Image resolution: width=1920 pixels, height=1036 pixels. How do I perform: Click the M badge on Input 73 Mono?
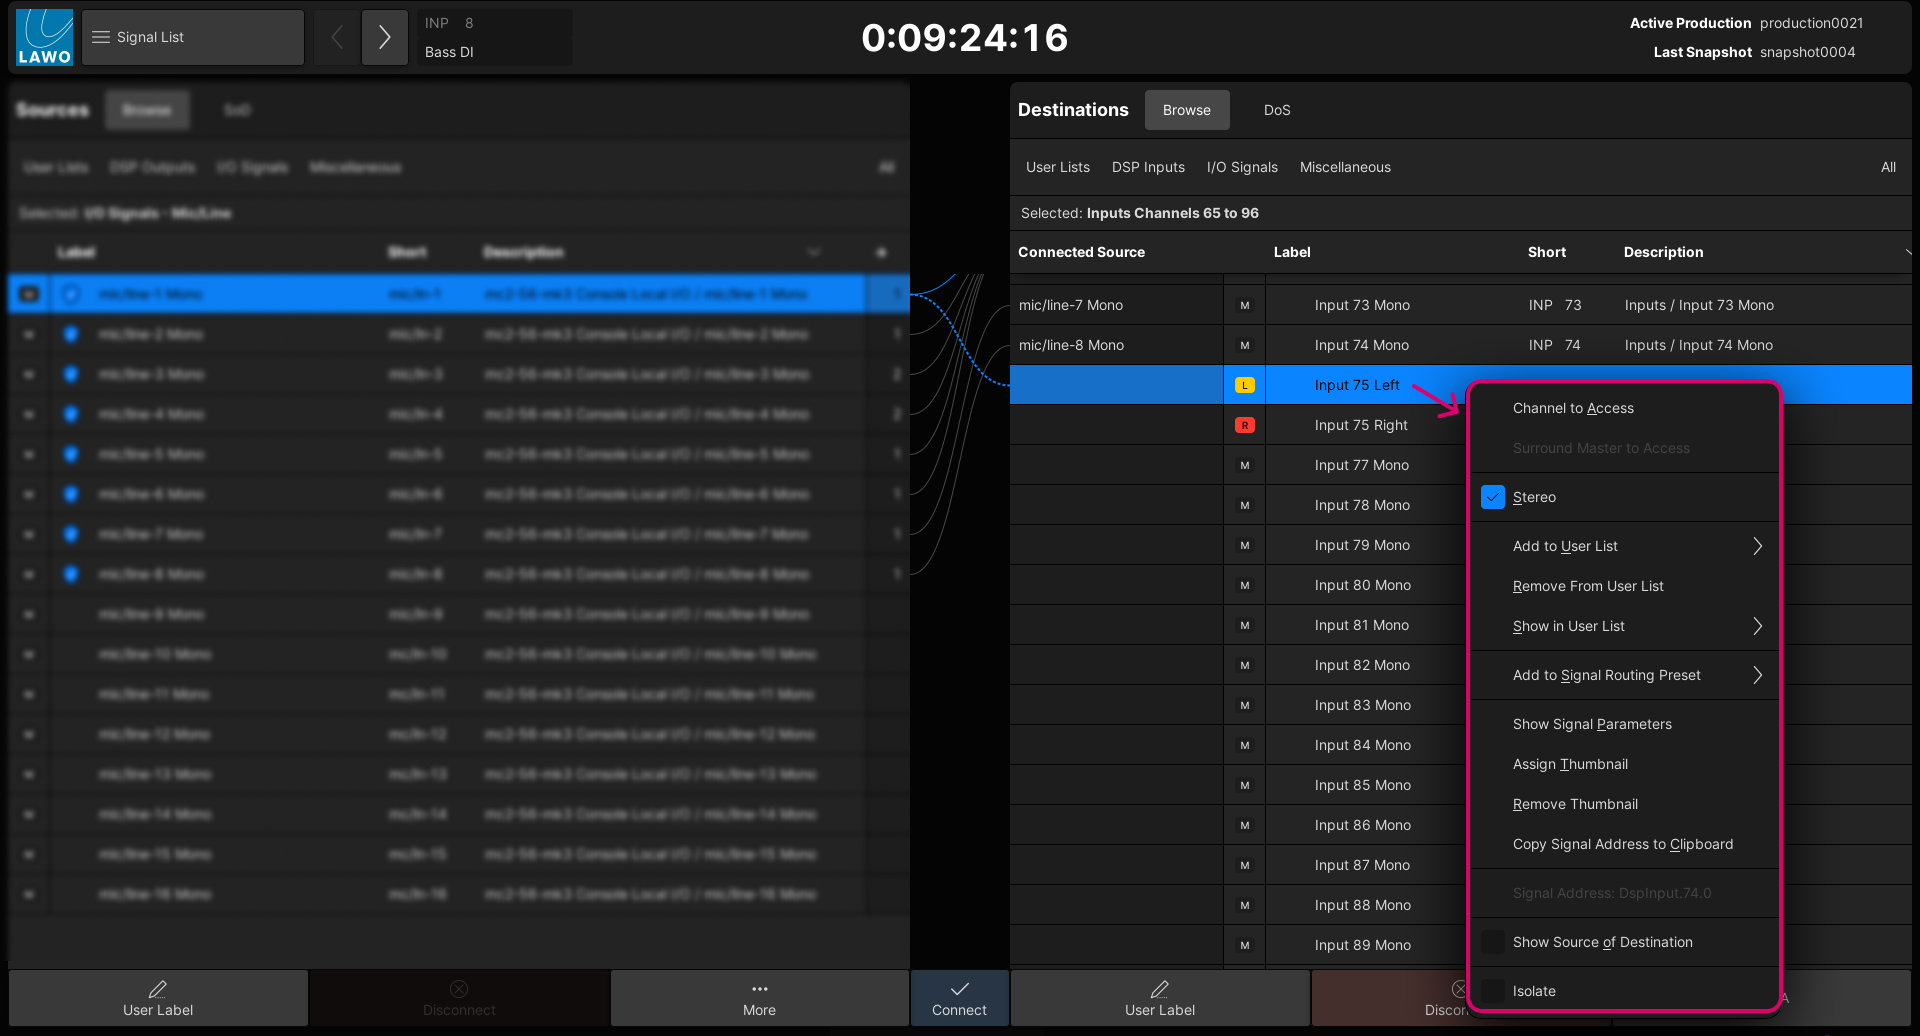[x=1244, y=305]
